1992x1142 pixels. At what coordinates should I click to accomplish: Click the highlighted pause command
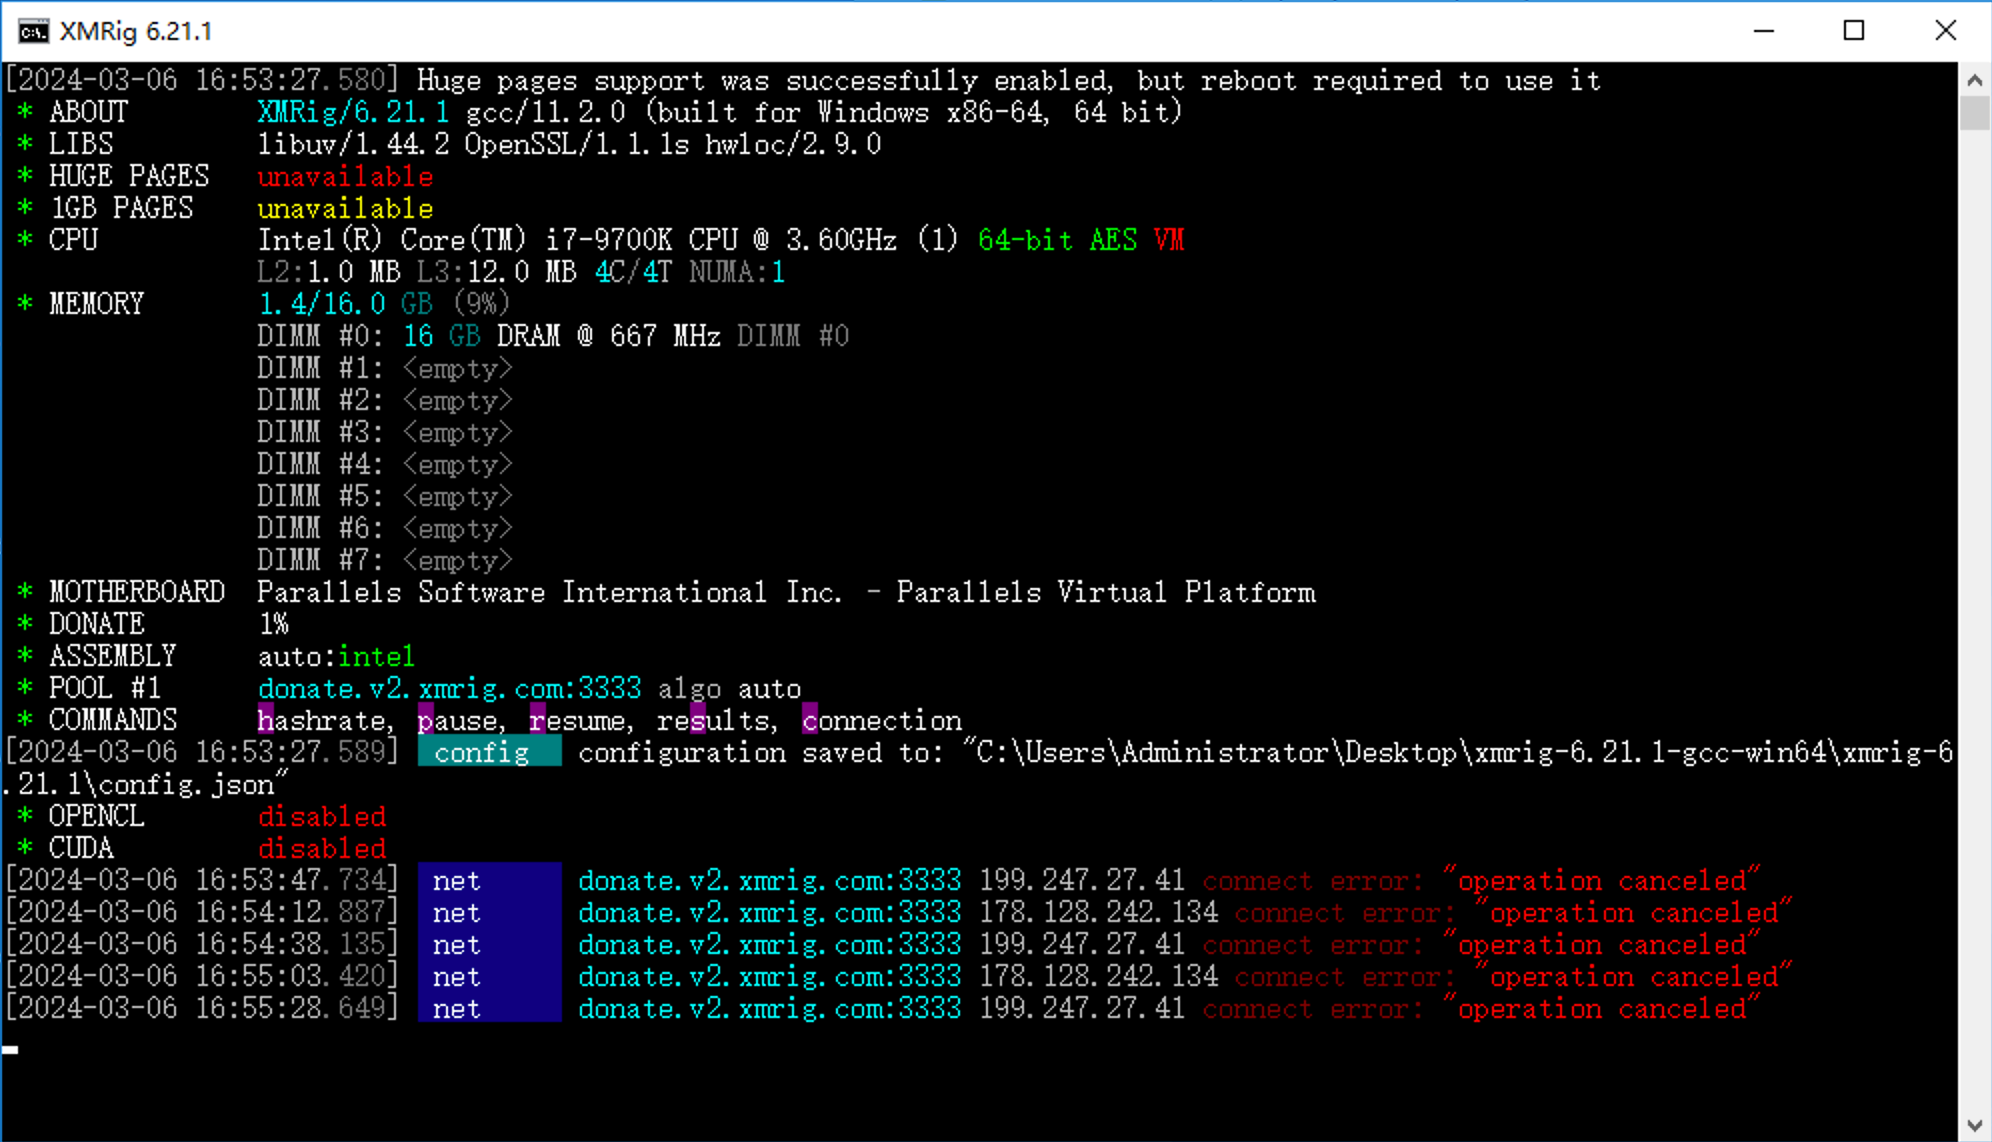pyautogui.click(x=458, y=720)
